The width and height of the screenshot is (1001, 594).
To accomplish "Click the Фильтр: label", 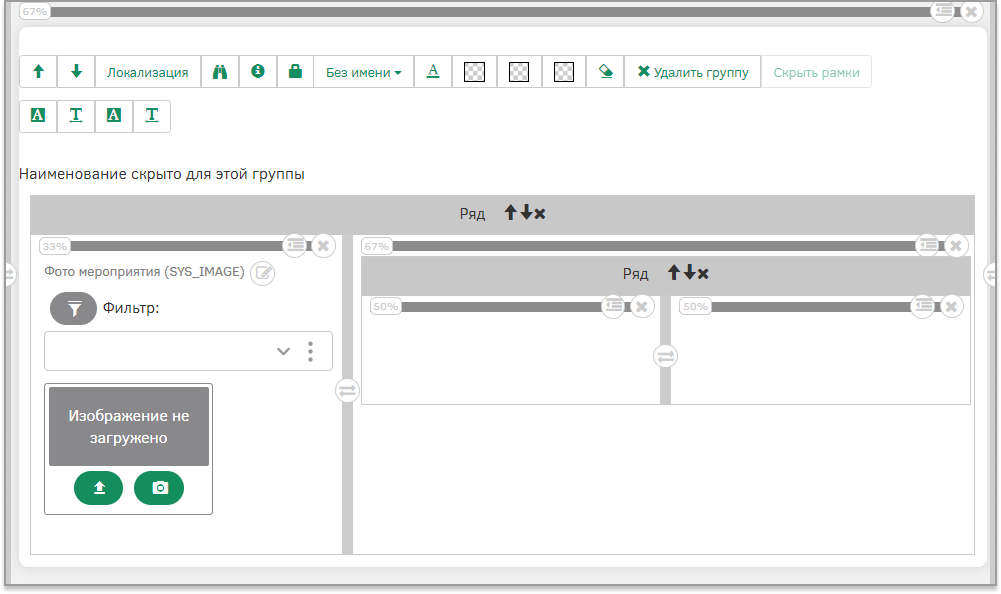I will coord(131,308).
